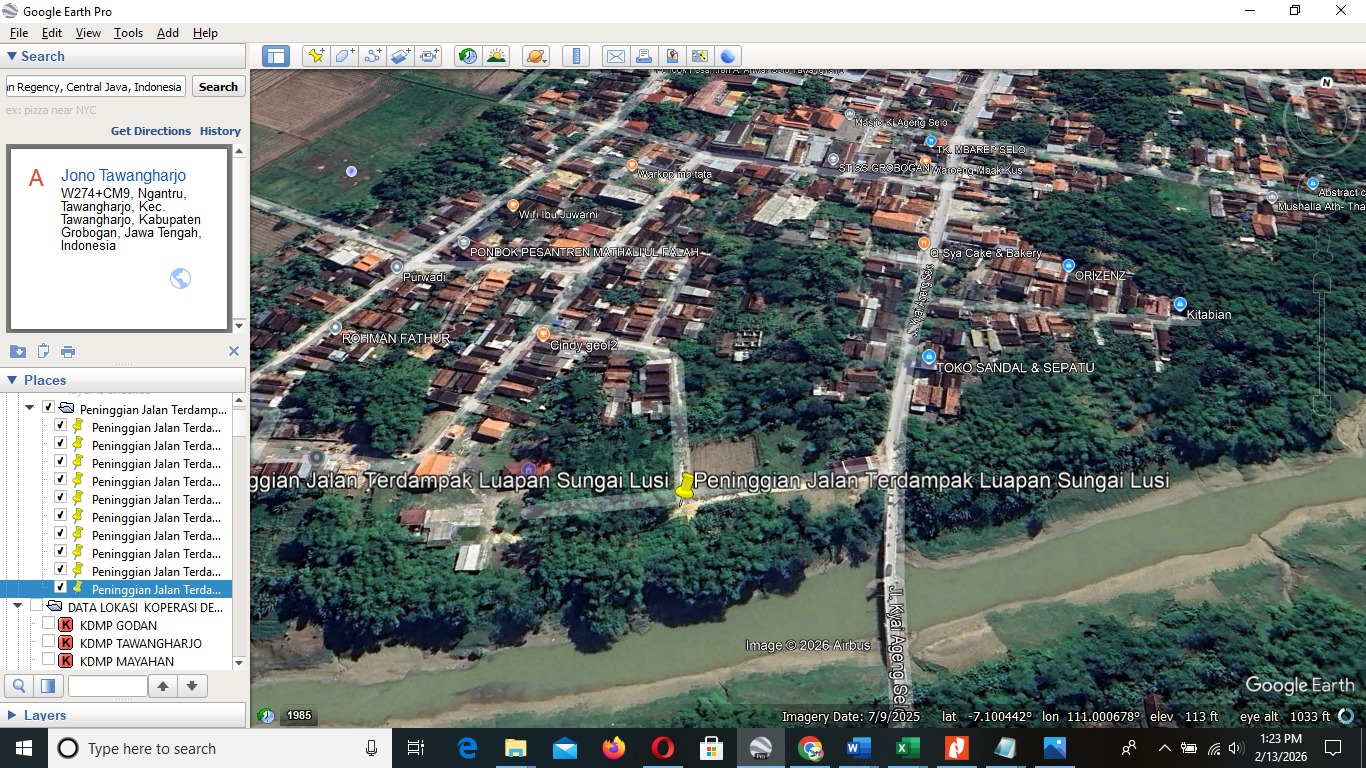The image size is (1366, 768).
Task: Select the Add Polygon tool
Action: coord(344,56)
